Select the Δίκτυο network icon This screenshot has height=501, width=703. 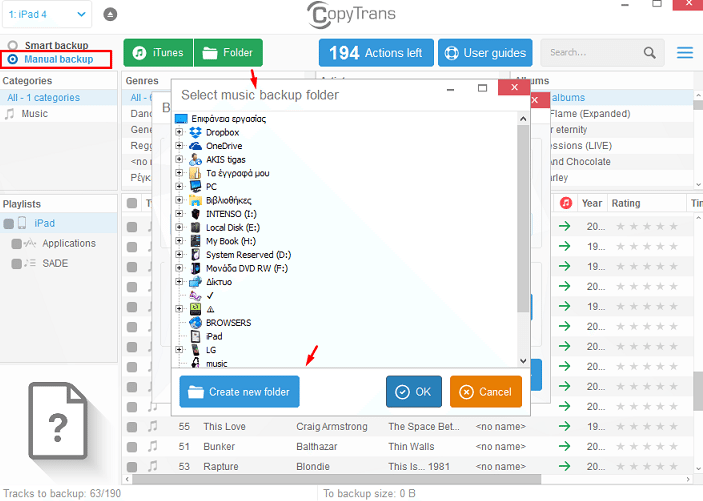tap(195, 282)
